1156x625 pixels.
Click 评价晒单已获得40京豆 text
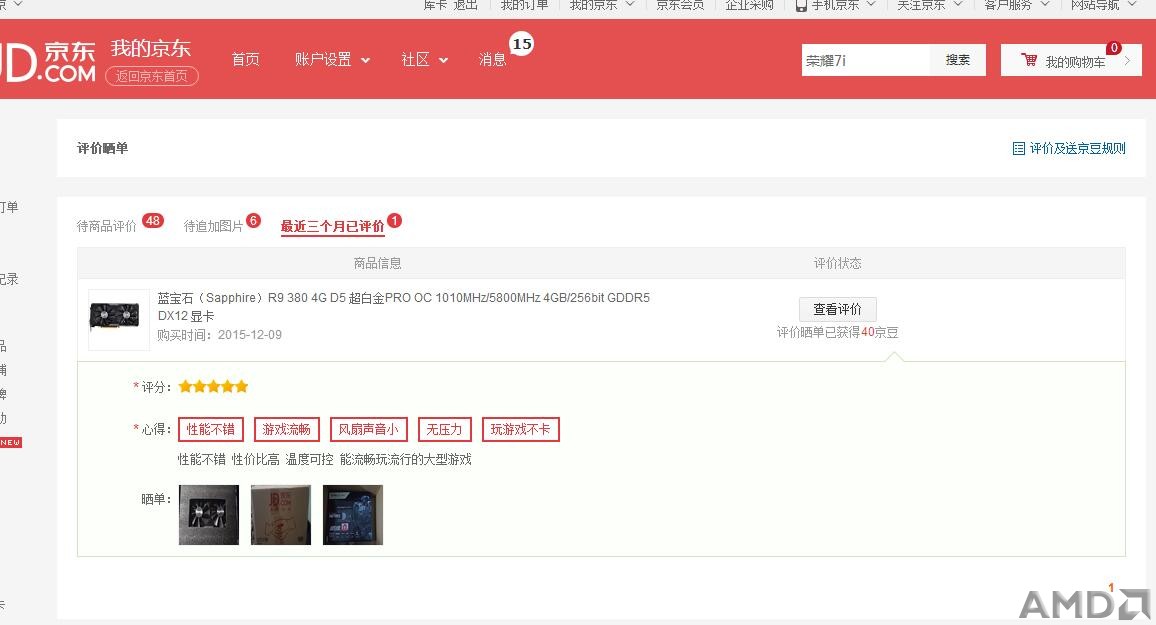[x=838, y=332]
